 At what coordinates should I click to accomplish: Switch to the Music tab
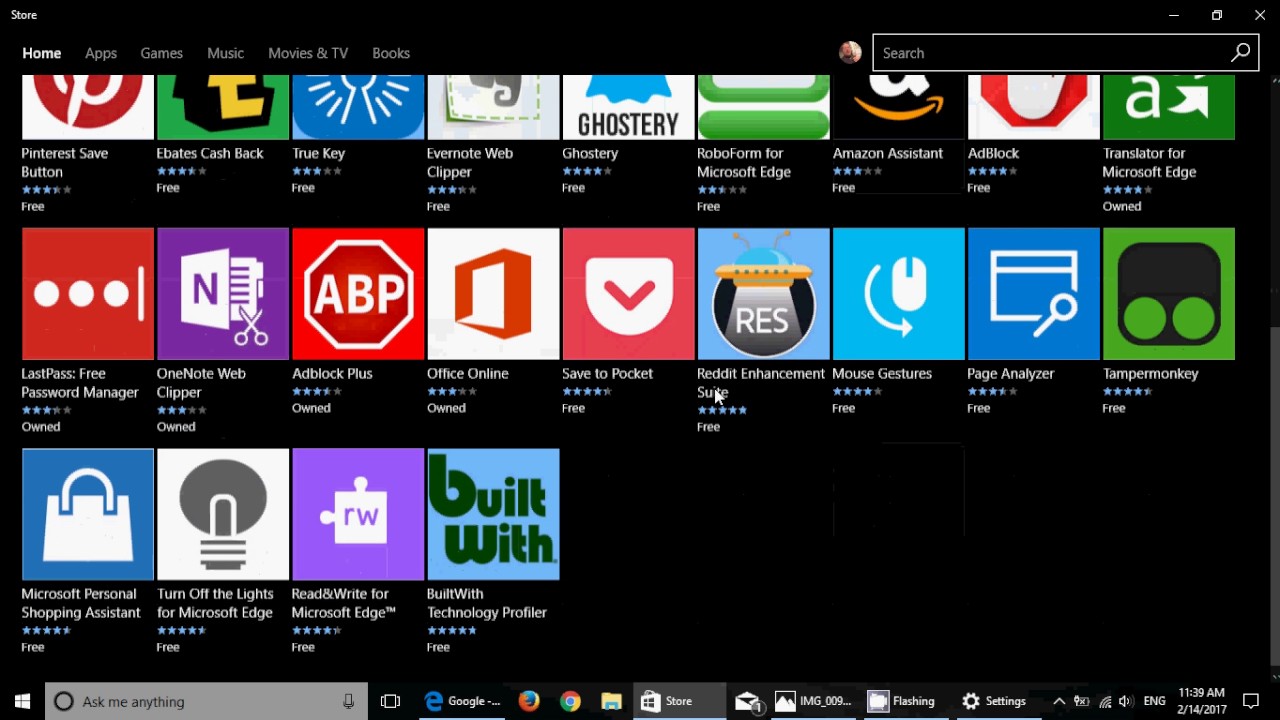pos(225,53)
